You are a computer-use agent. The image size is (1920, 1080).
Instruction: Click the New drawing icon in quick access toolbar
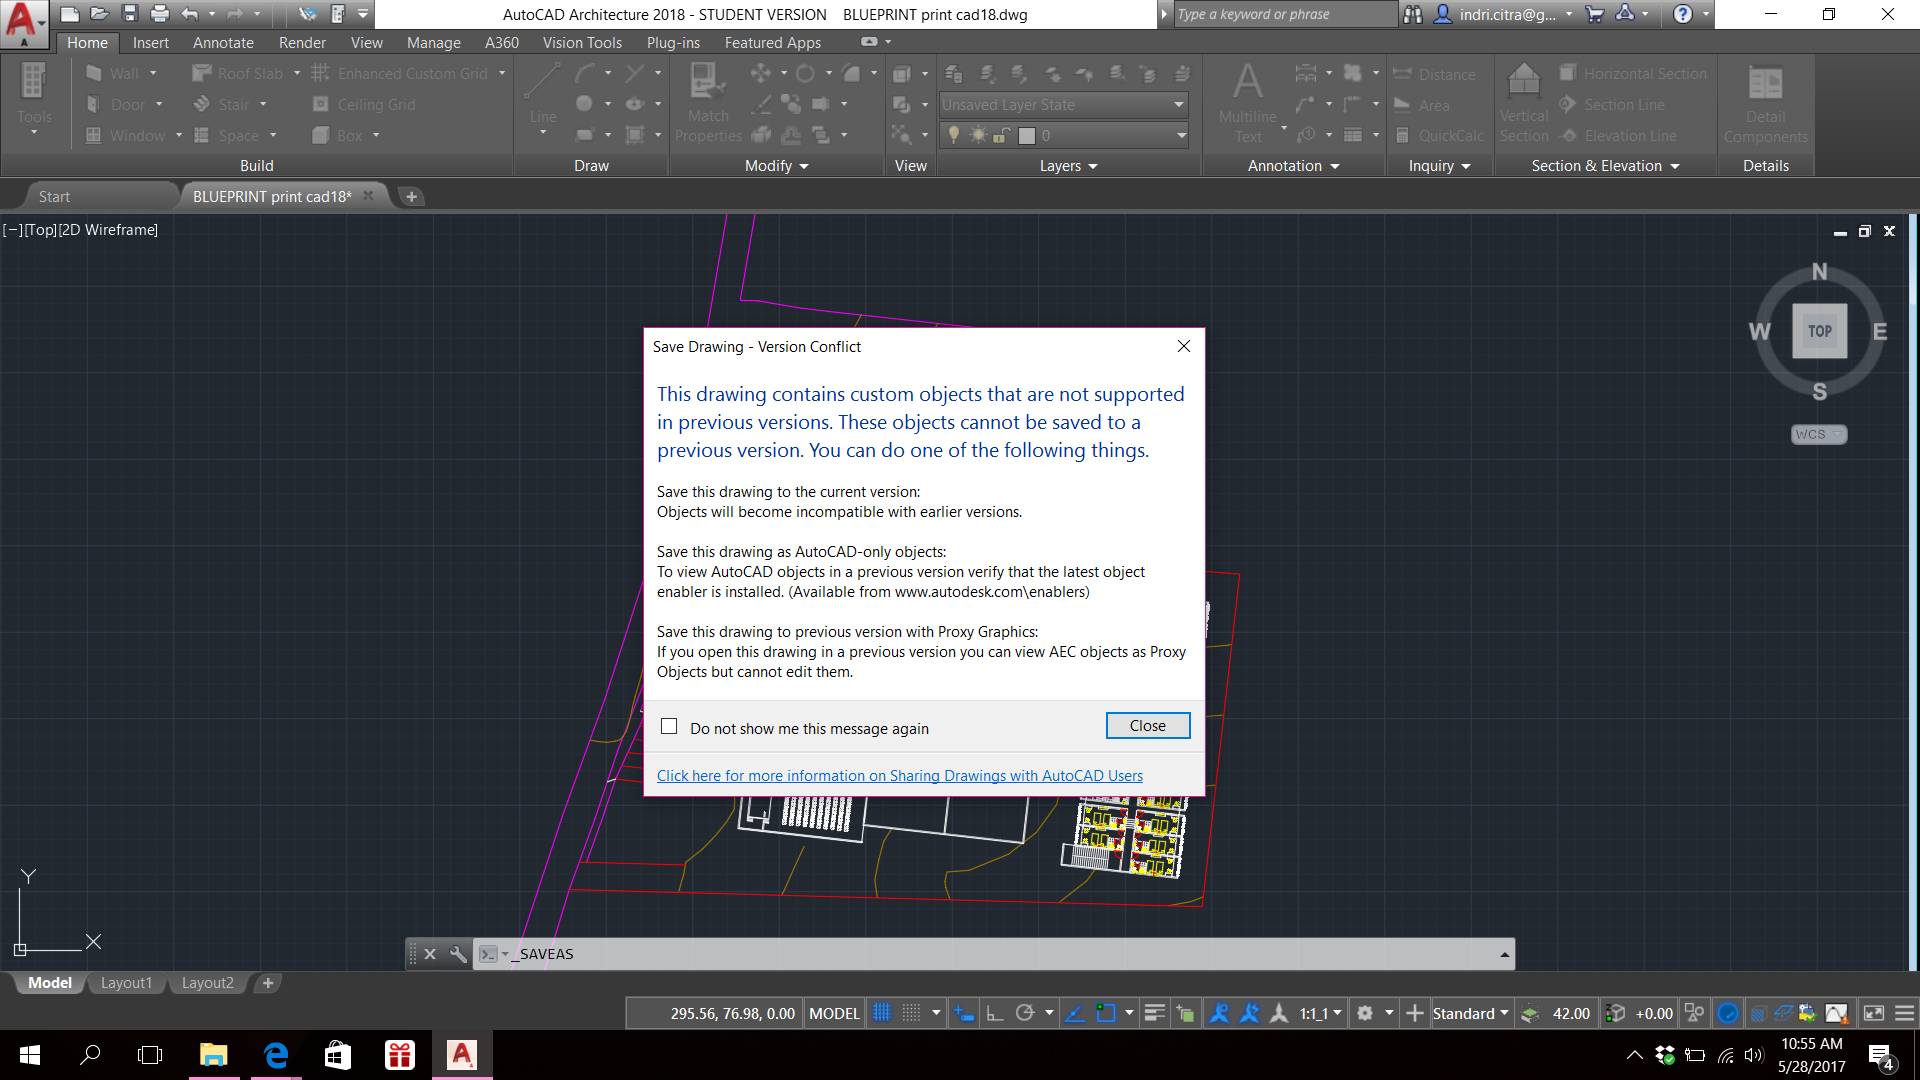[x=69, y=14]
